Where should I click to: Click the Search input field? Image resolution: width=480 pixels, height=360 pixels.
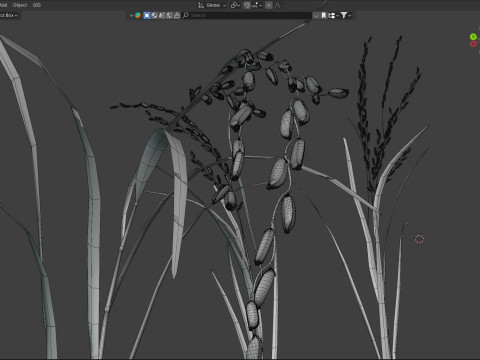tap(247, 15)
